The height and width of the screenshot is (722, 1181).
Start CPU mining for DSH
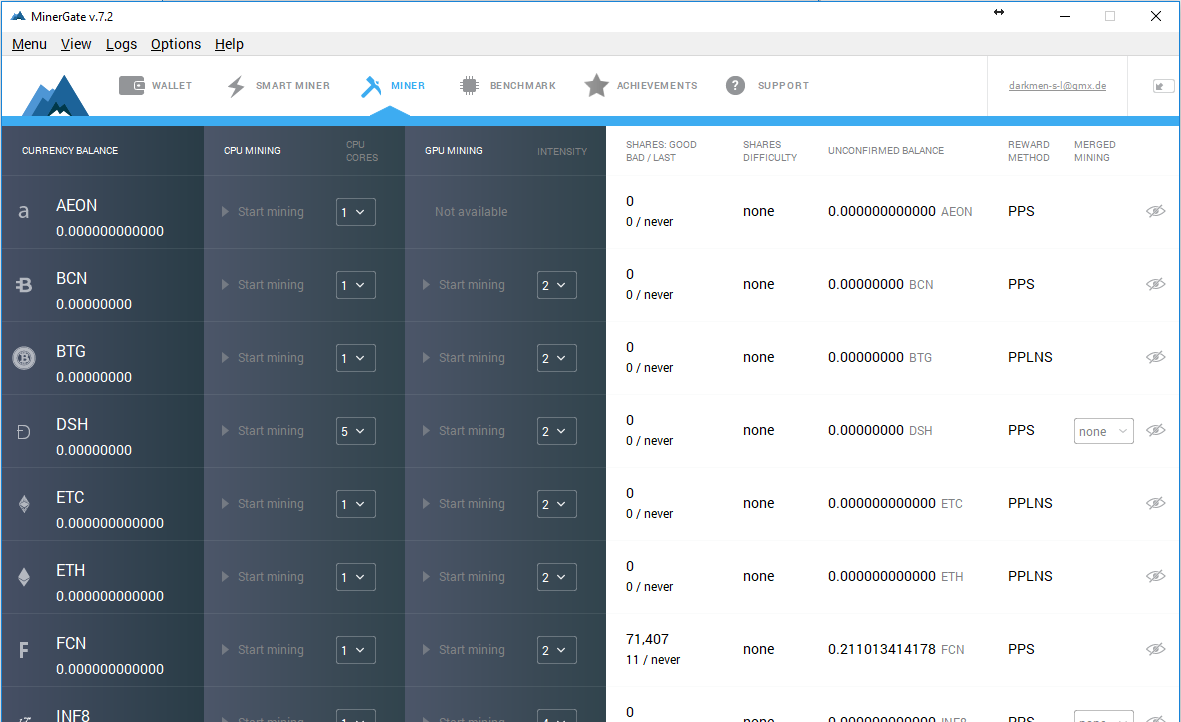263,431
